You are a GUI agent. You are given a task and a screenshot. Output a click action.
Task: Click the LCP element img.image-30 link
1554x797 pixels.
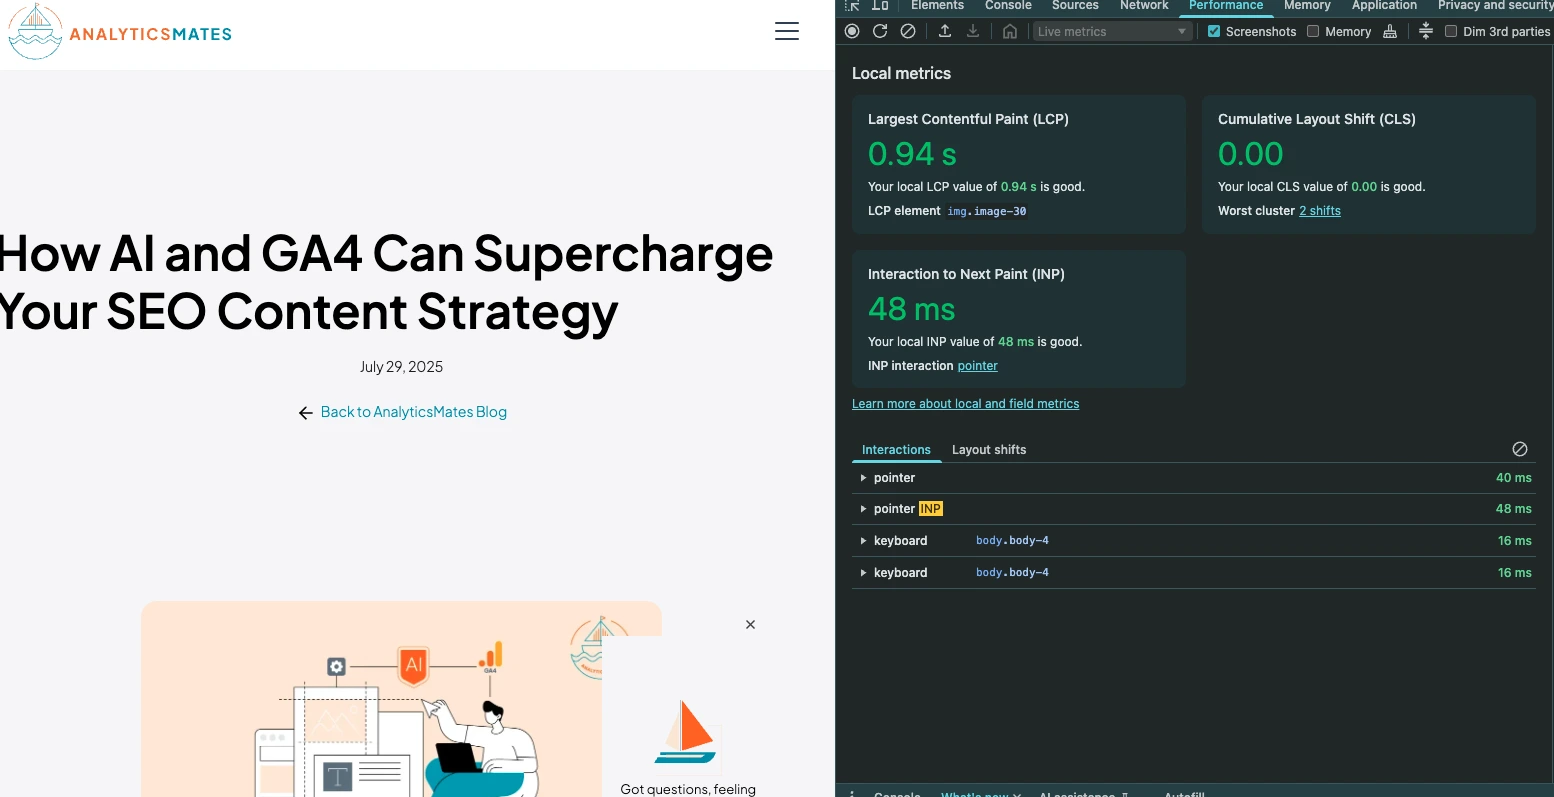pos(987,211)
